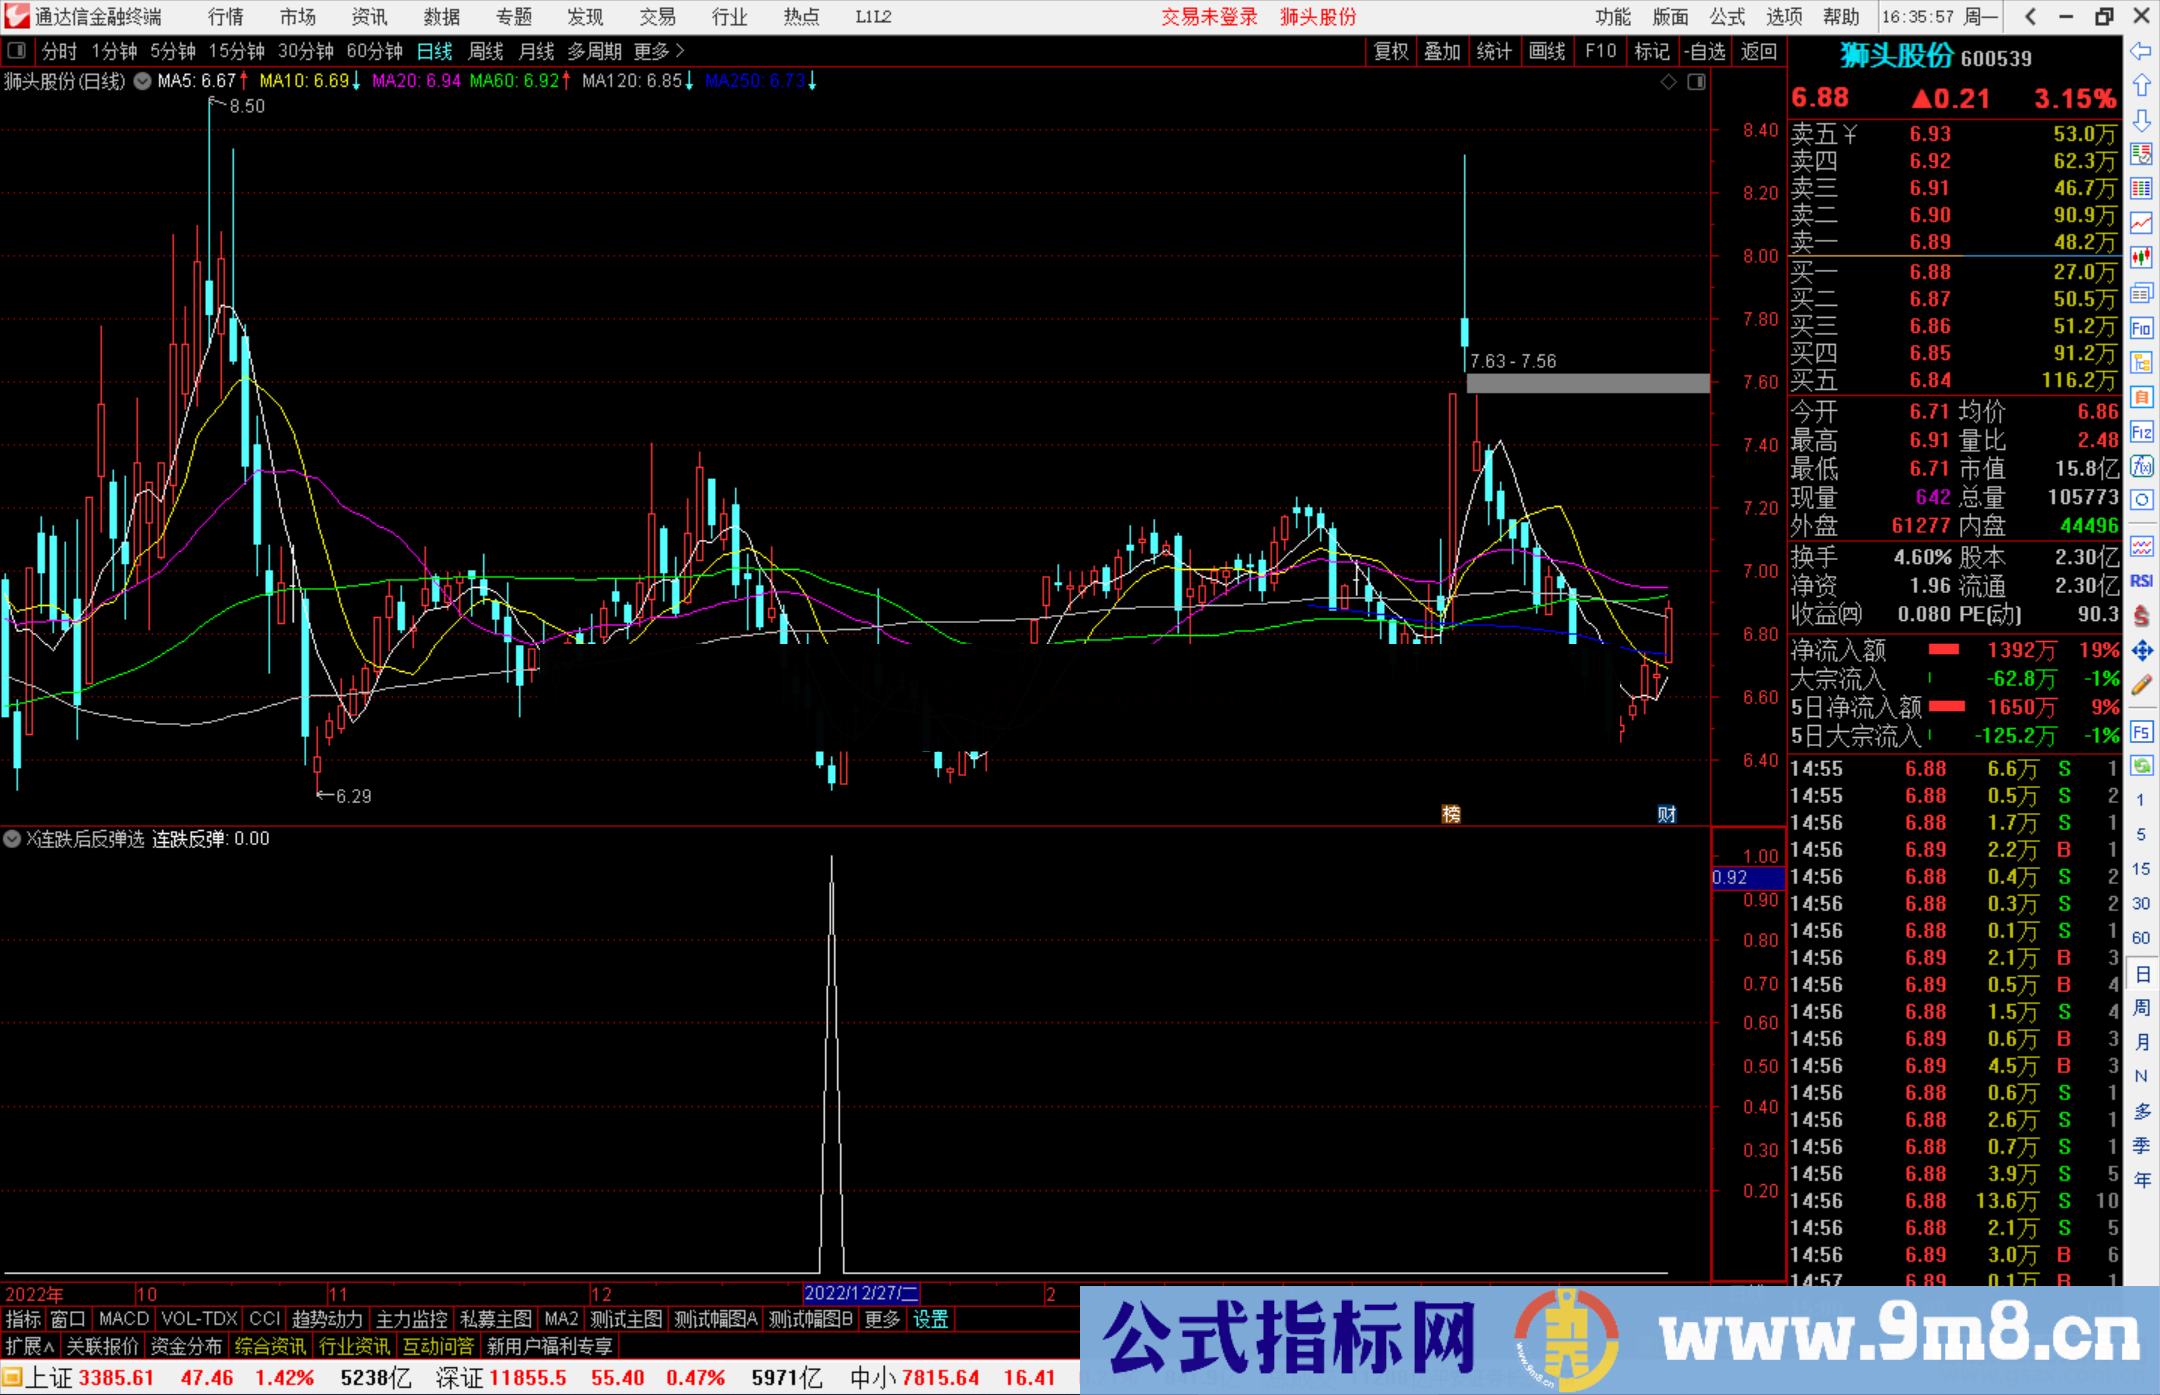Open the candlestick chart icon in sidebar
This screenshot has width=2160, height=1395.
2141,257
